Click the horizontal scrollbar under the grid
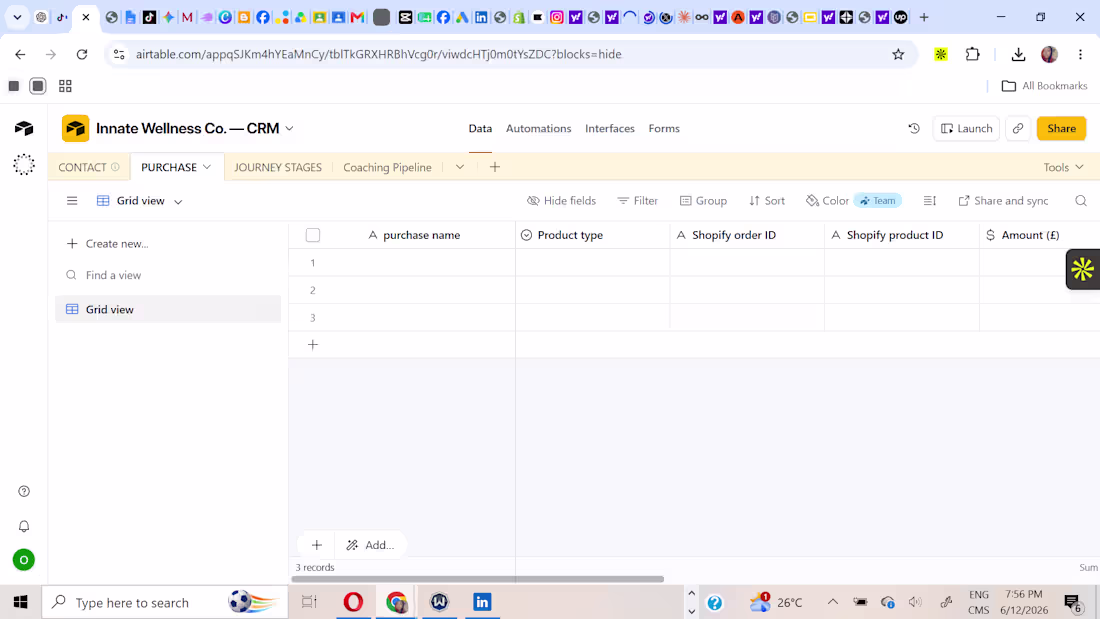 point(477,579)
